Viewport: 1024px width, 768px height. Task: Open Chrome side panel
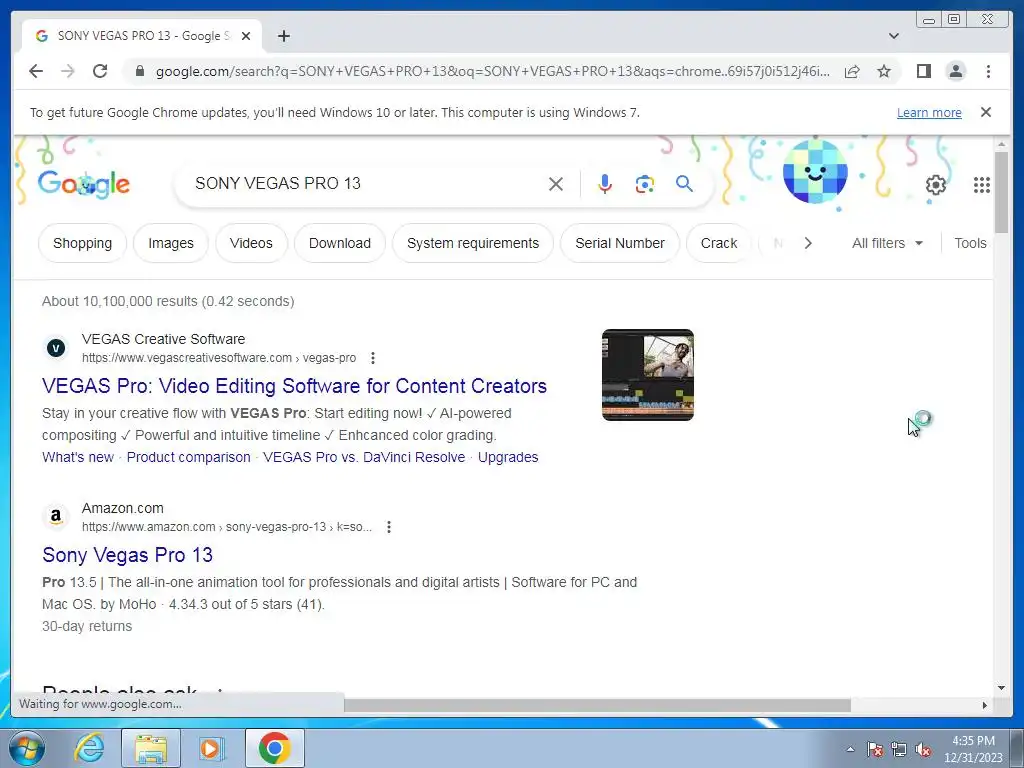pos(923,71)
